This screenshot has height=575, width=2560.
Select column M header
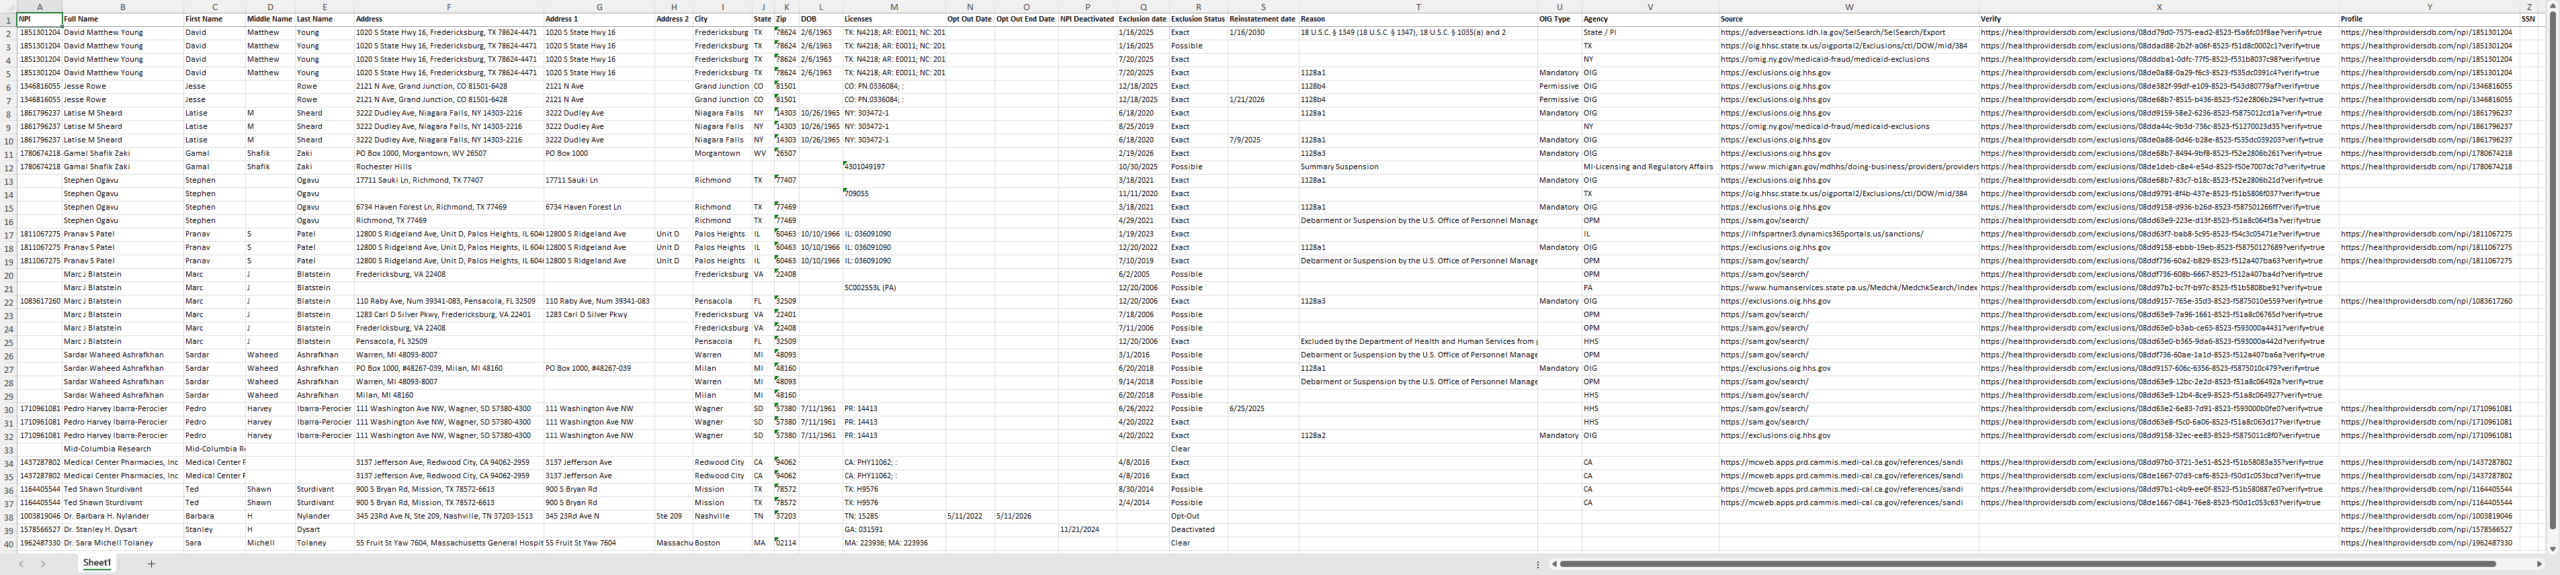point(894,7)
